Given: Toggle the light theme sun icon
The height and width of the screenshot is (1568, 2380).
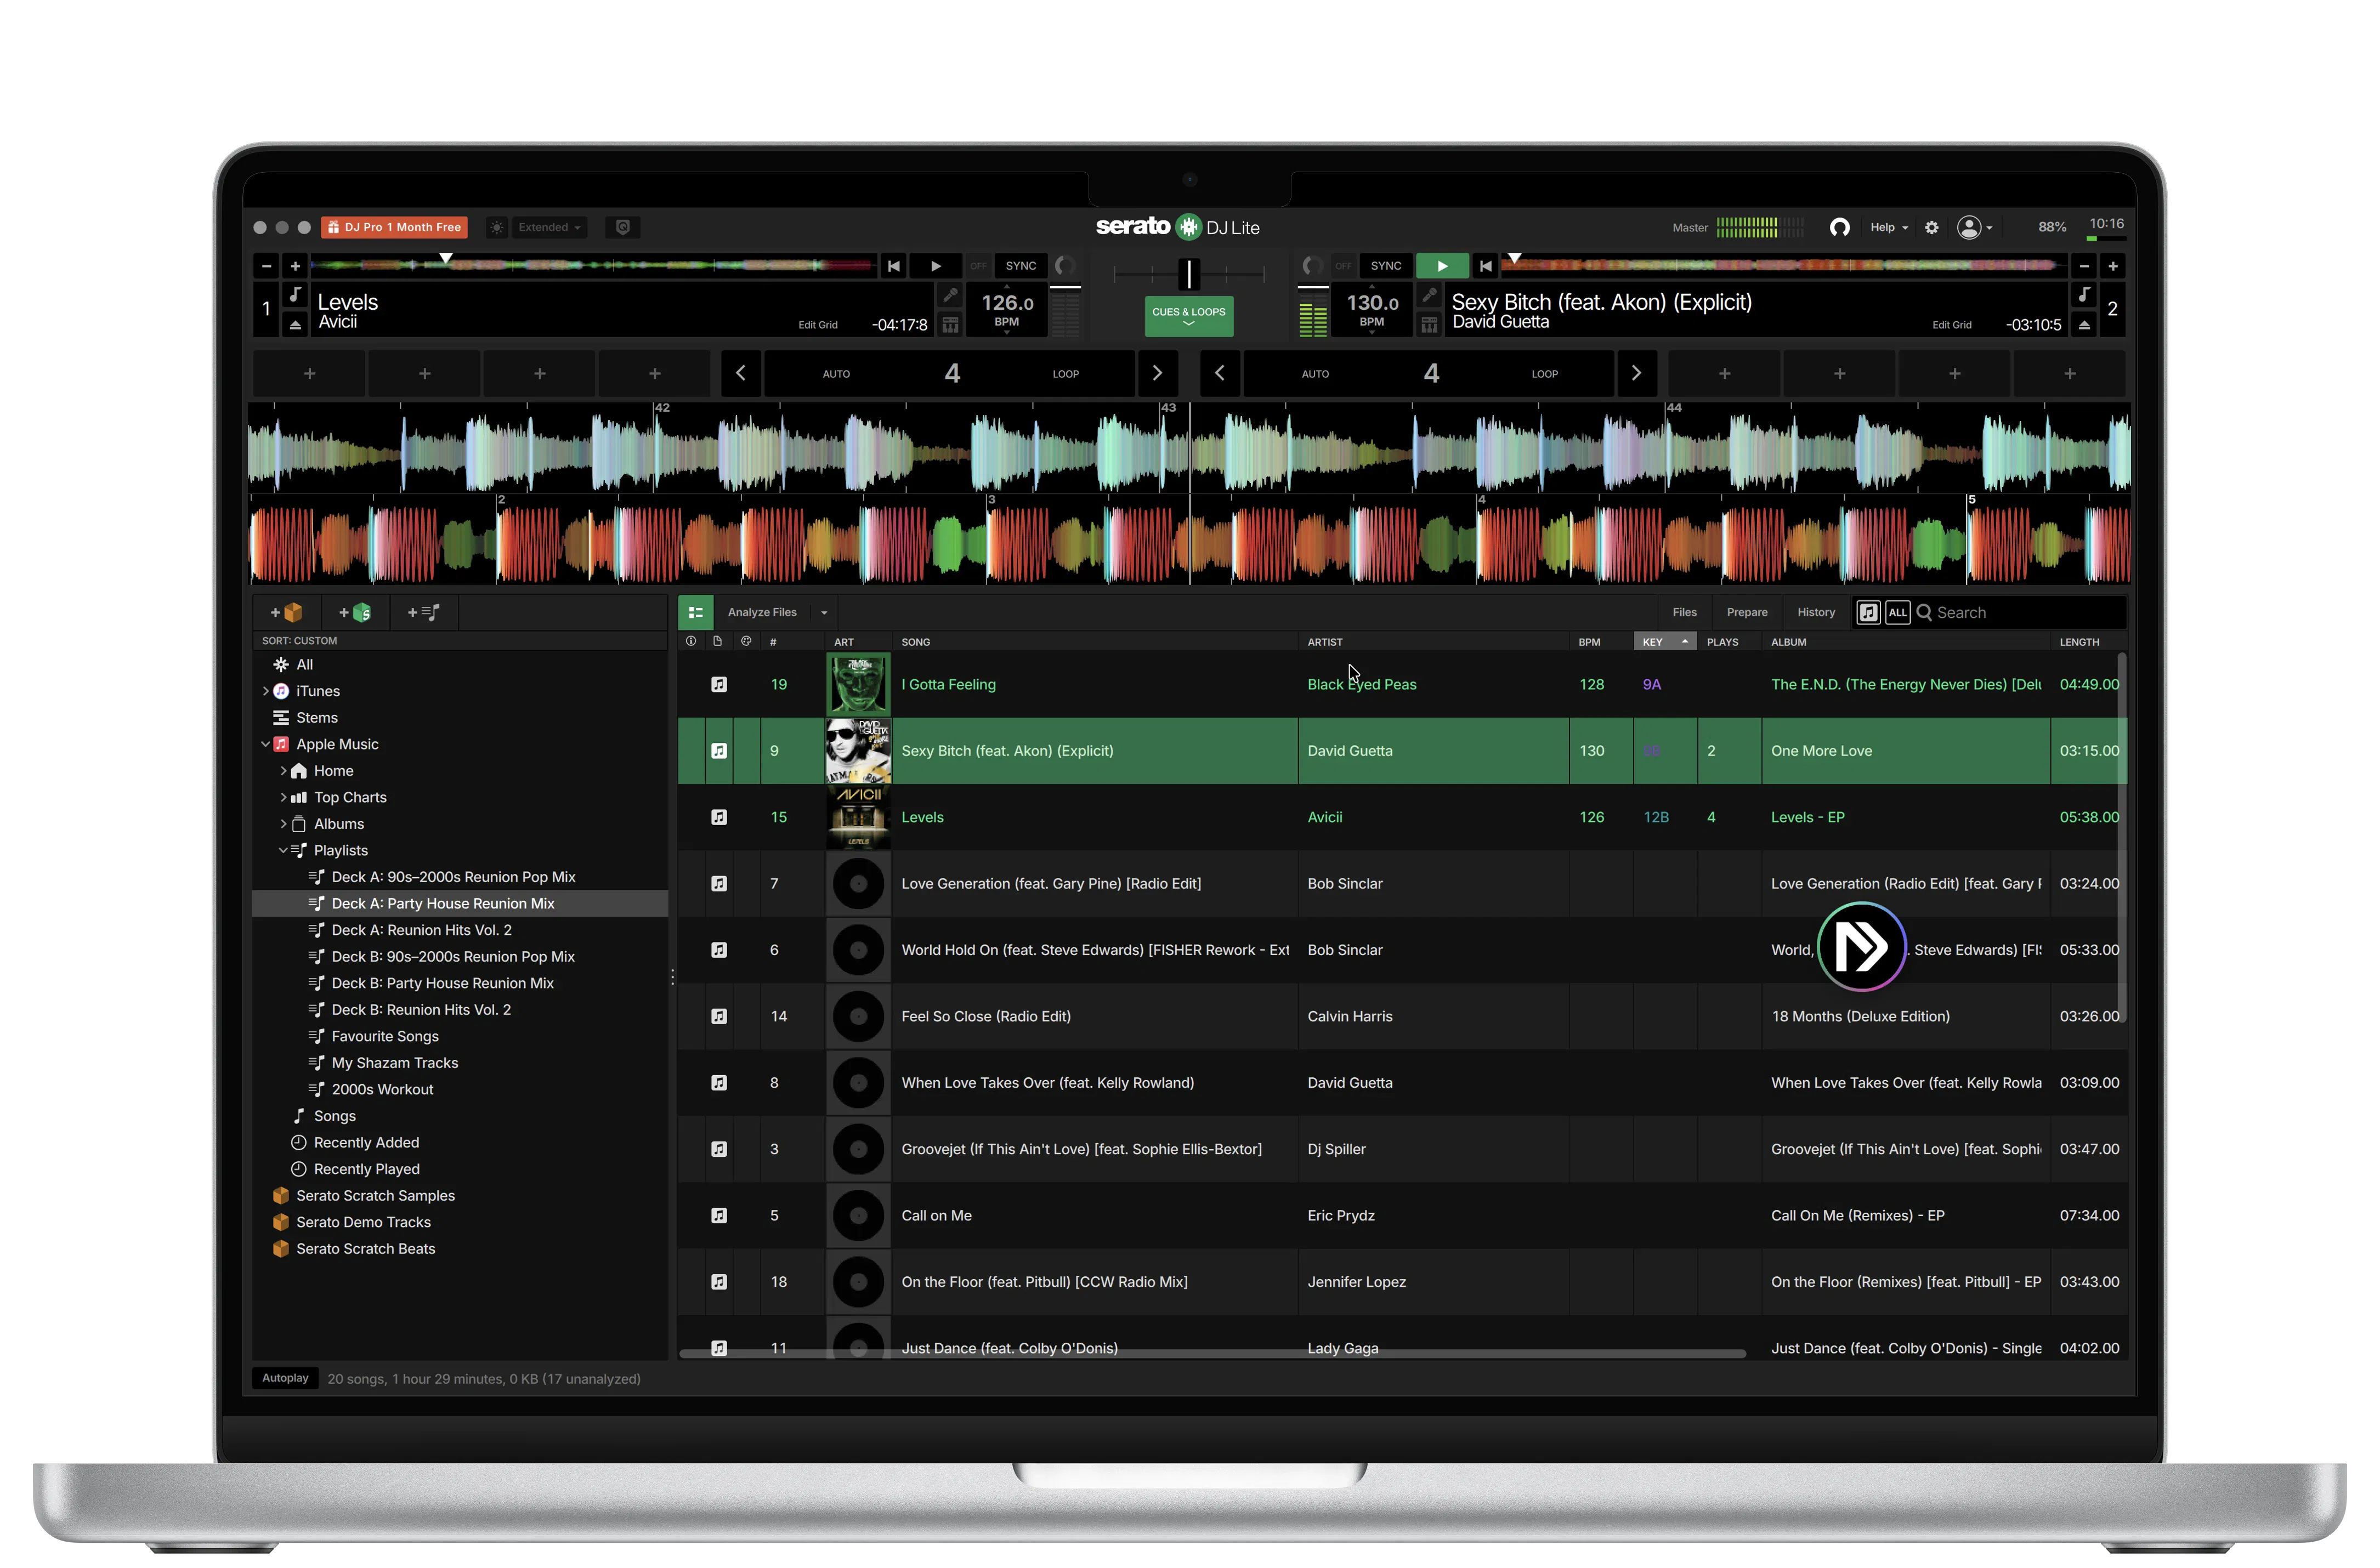Looking at the screenshot, I should (x=497, y=228).
